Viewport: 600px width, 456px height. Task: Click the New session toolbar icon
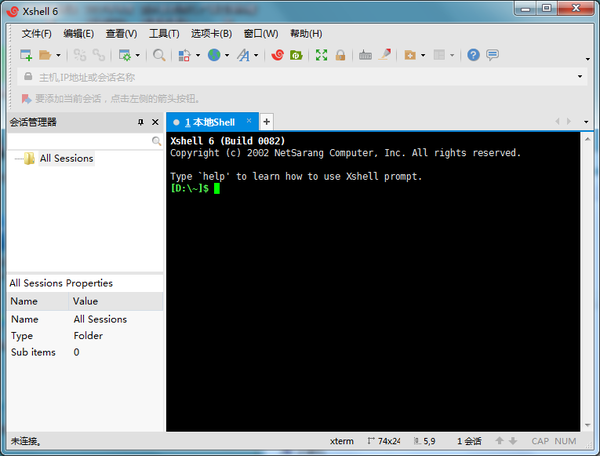point(26,55)
